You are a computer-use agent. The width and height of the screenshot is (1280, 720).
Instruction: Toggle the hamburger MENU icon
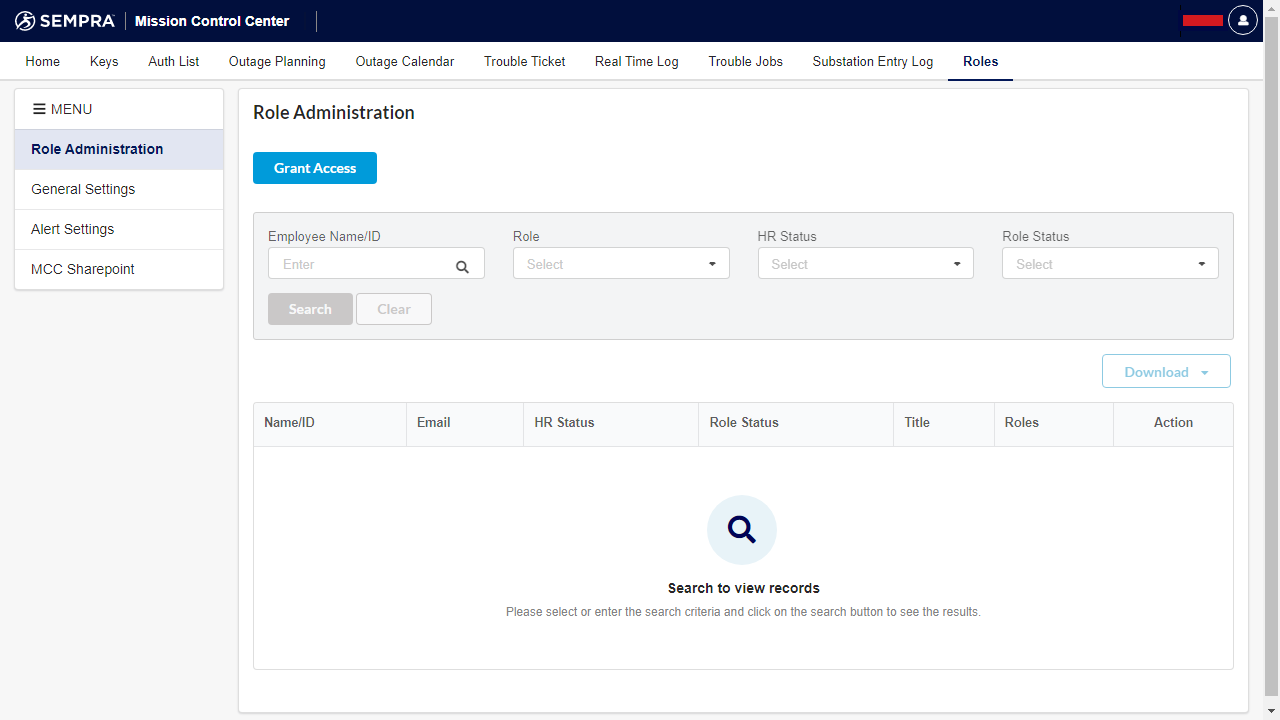tap(40, 109)
